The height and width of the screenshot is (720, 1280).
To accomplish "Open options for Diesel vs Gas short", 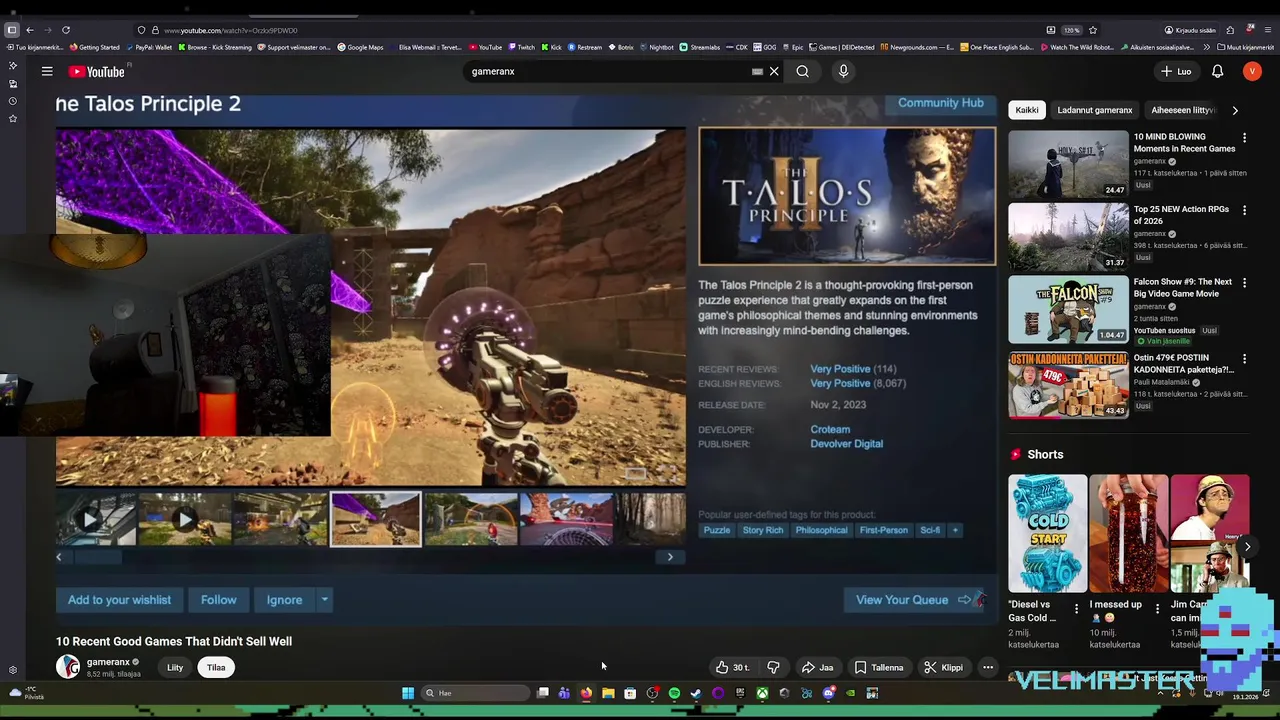I will [1076, 607].
